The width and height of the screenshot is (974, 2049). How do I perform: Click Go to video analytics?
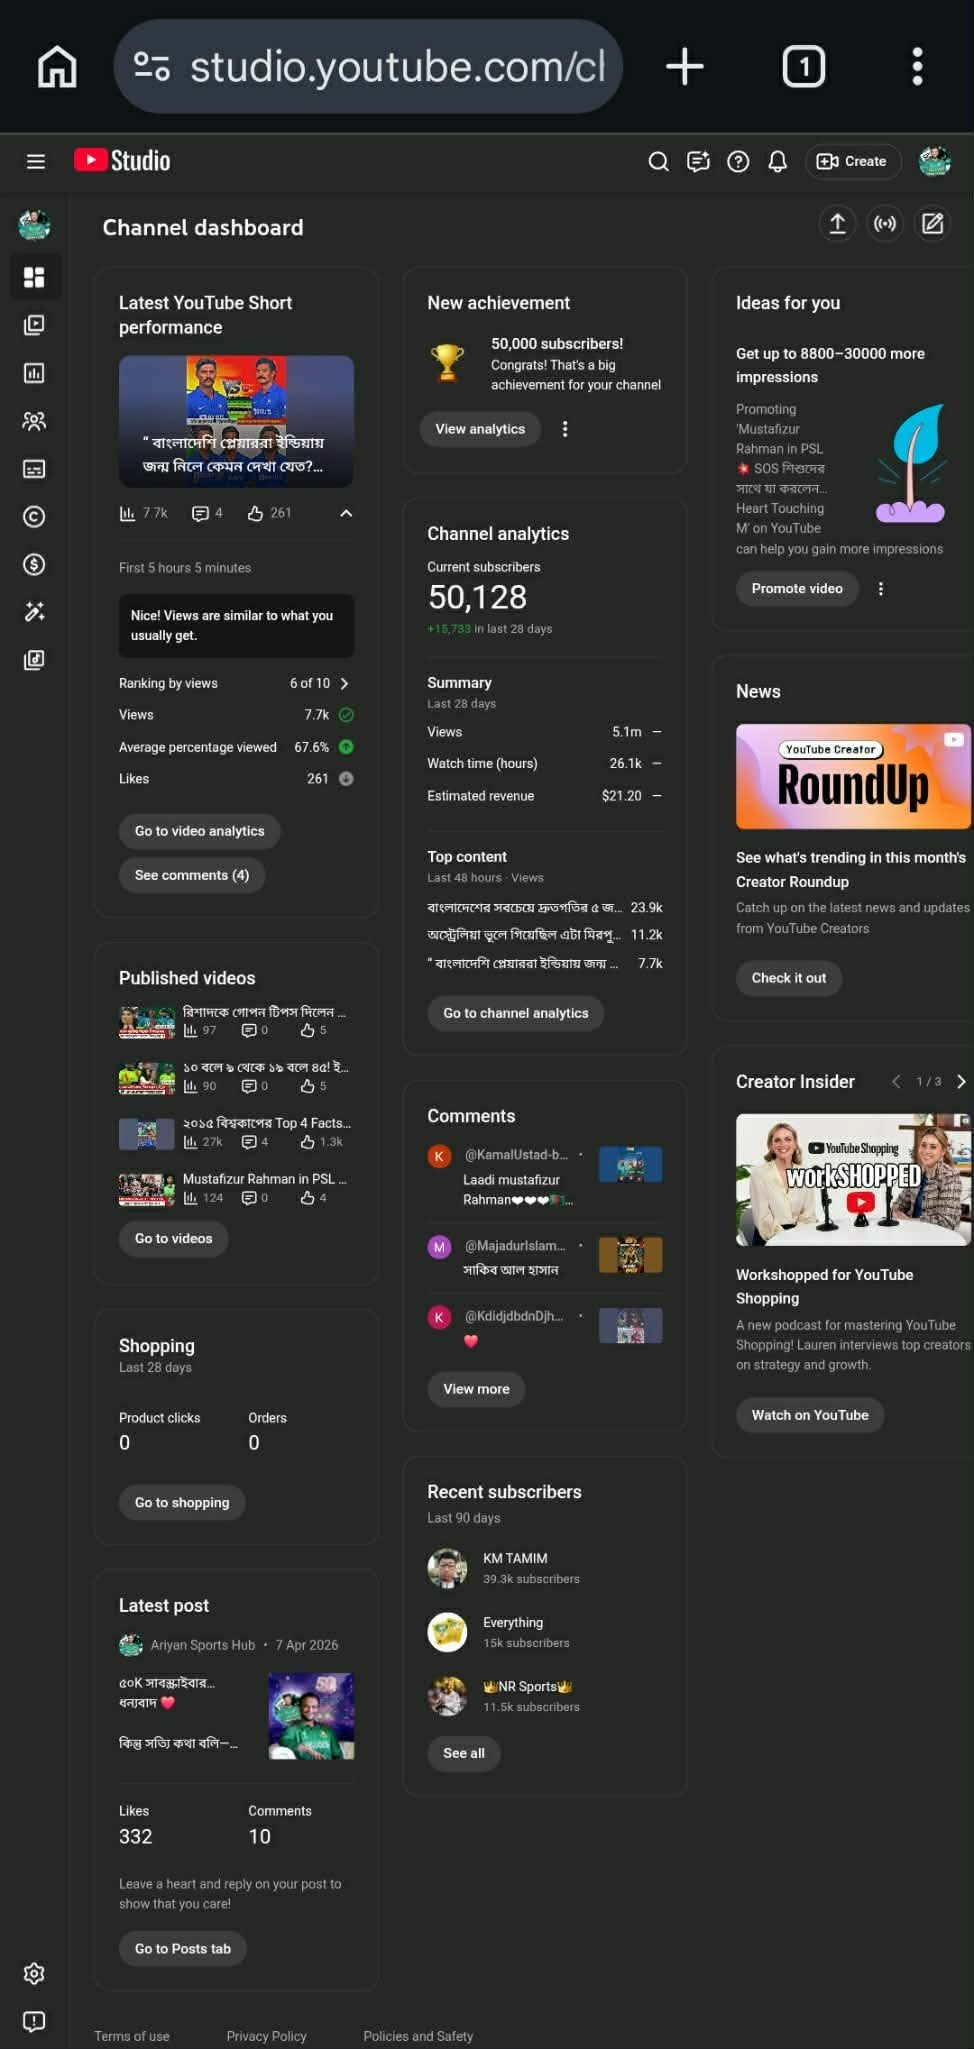click(200, 831)
